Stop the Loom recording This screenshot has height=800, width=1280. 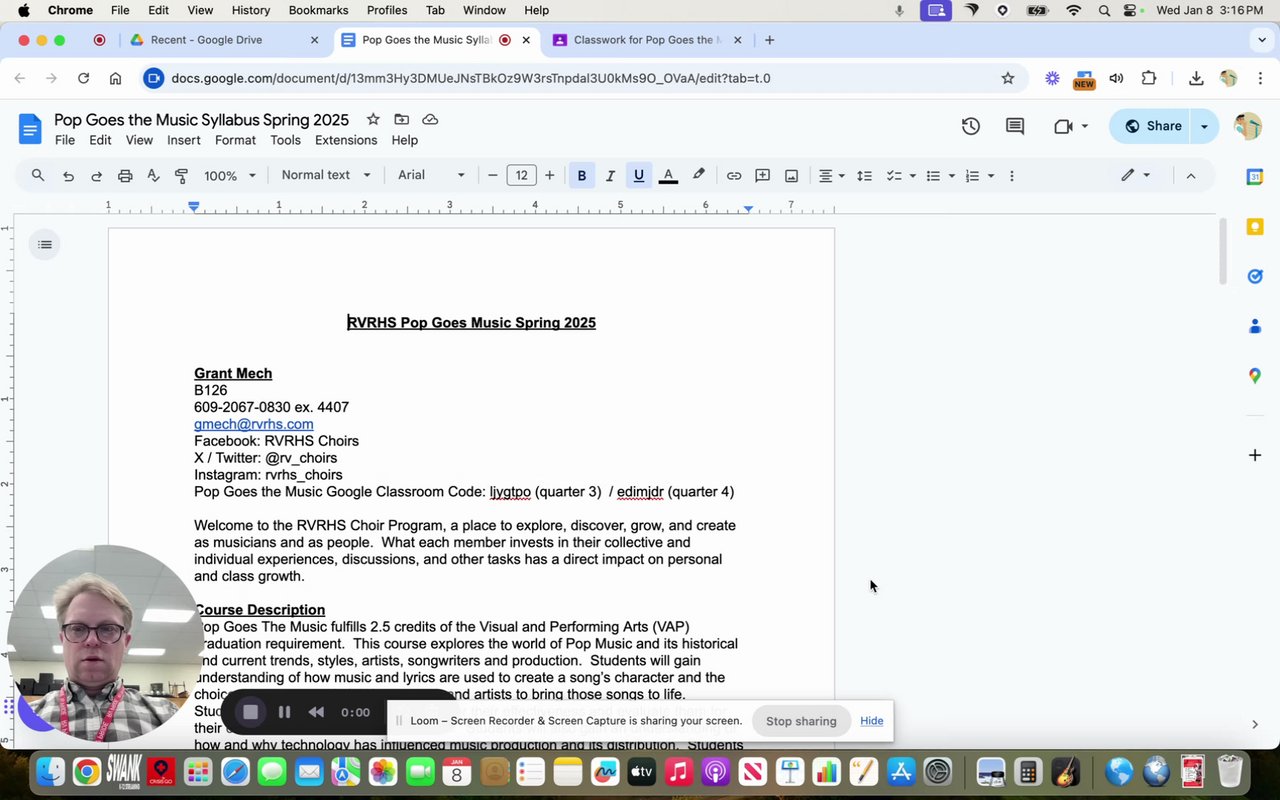coord(251,712)
